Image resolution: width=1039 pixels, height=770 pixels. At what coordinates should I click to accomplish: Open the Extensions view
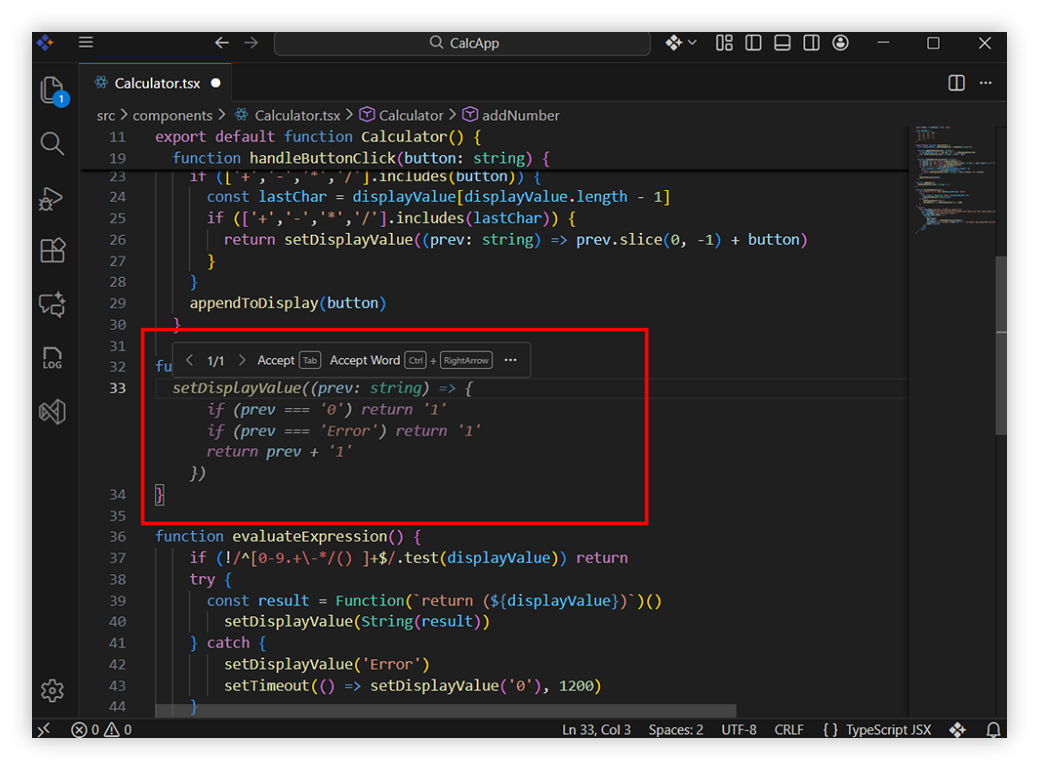click(52, 251)
